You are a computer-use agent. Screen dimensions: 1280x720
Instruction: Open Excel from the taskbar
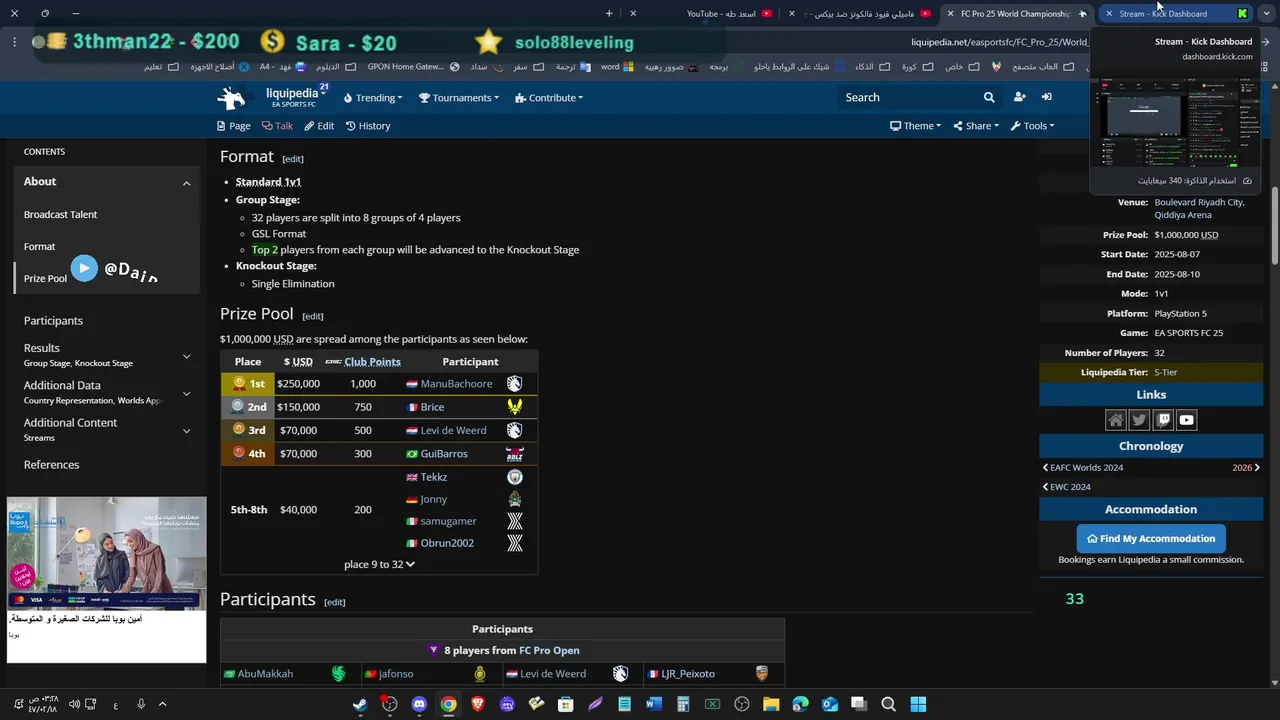click(712, 704)
